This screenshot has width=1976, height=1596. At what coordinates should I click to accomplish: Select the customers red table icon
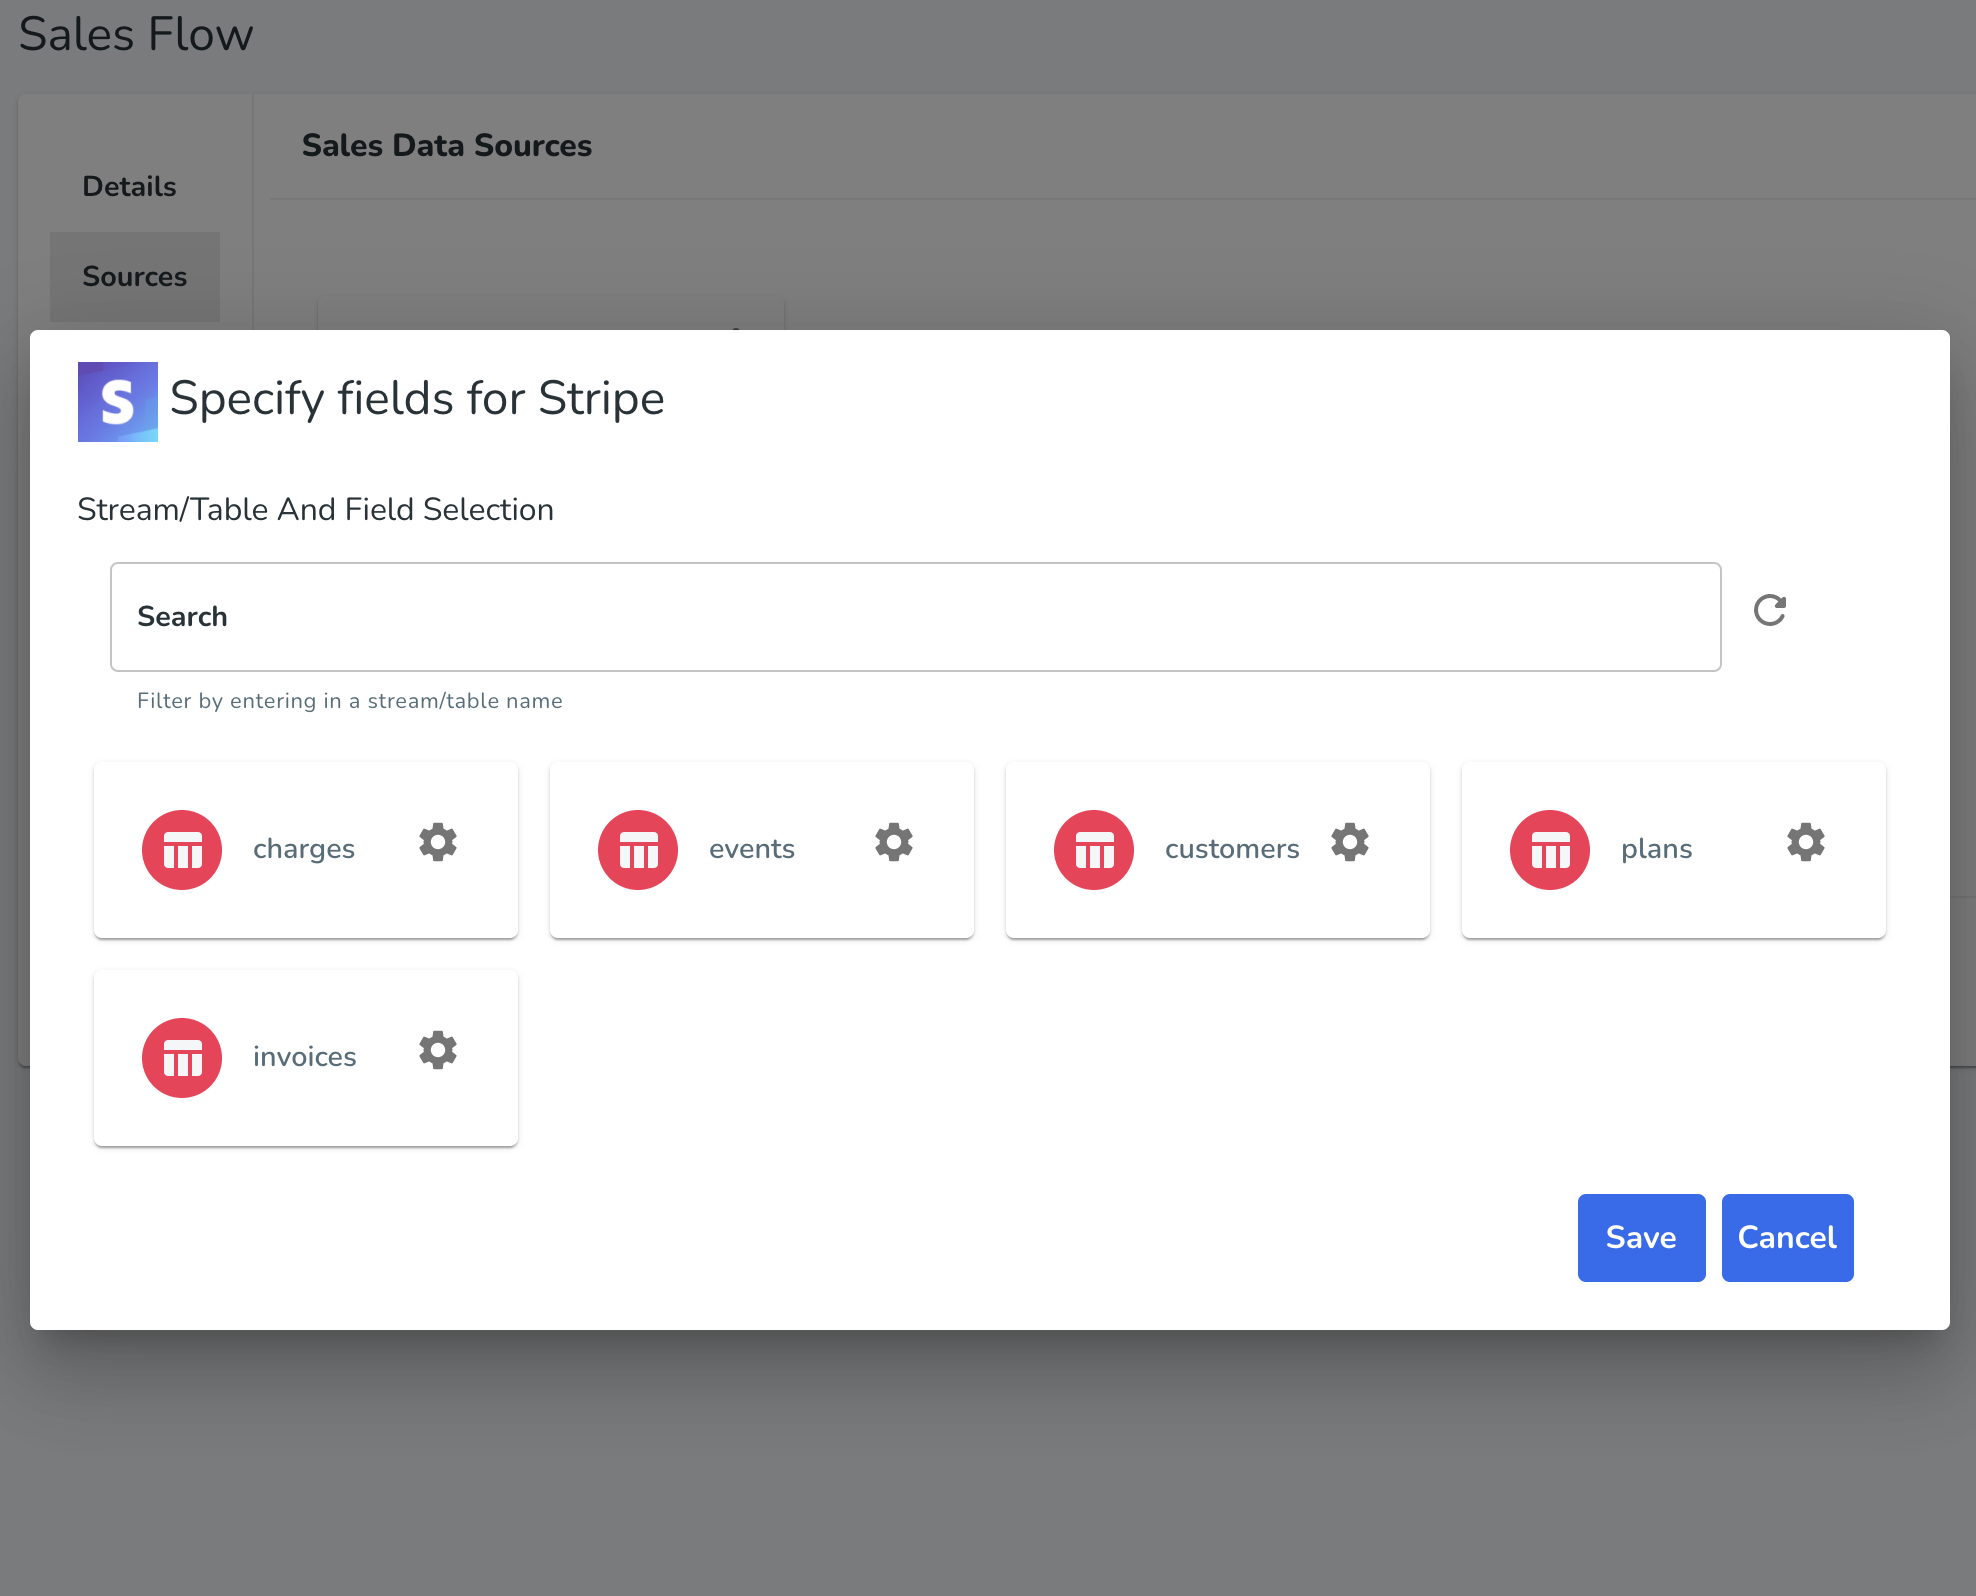click(1094, 850)
